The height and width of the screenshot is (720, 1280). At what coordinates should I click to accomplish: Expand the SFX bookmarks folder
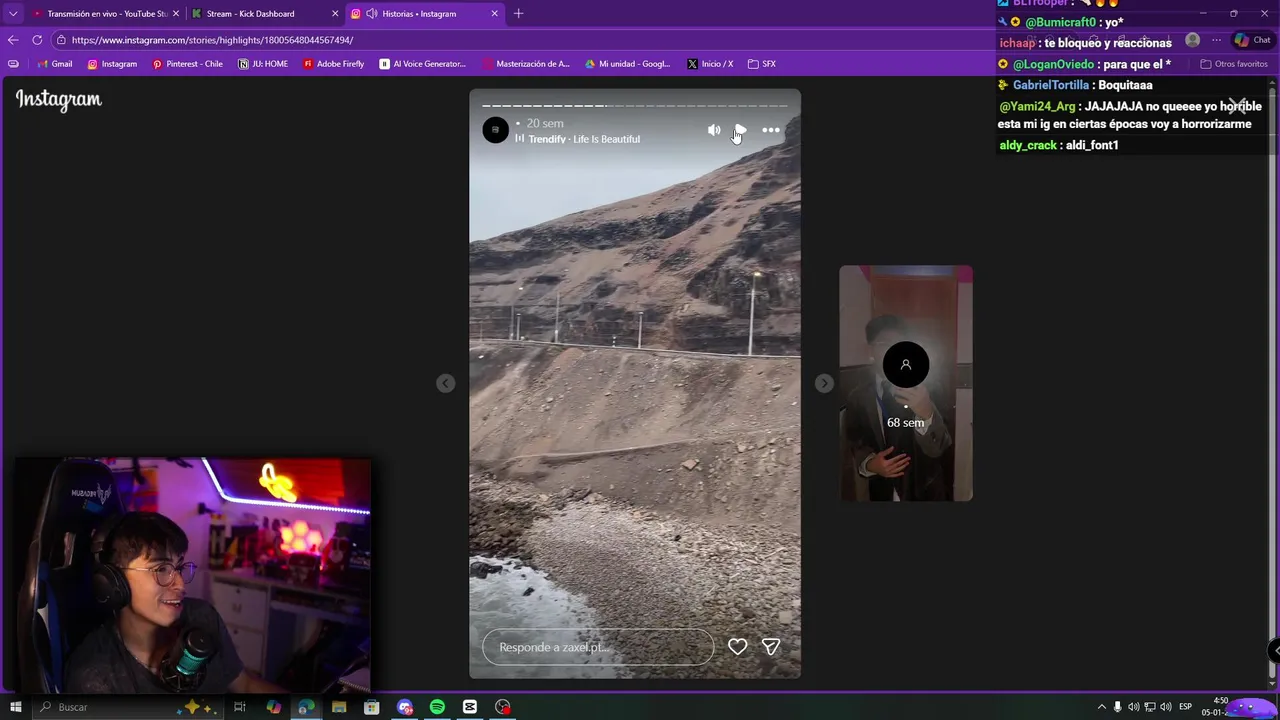click(762, 64)
